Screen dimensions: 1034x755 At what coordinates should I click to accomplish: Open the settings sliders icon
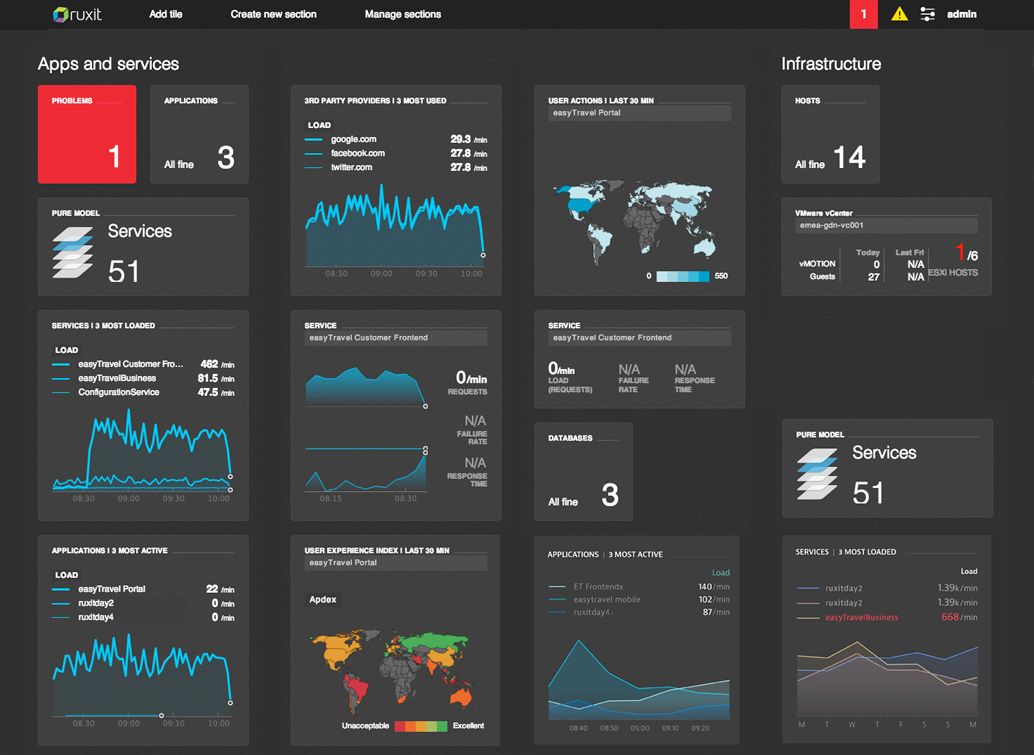(x=927, y=14)
